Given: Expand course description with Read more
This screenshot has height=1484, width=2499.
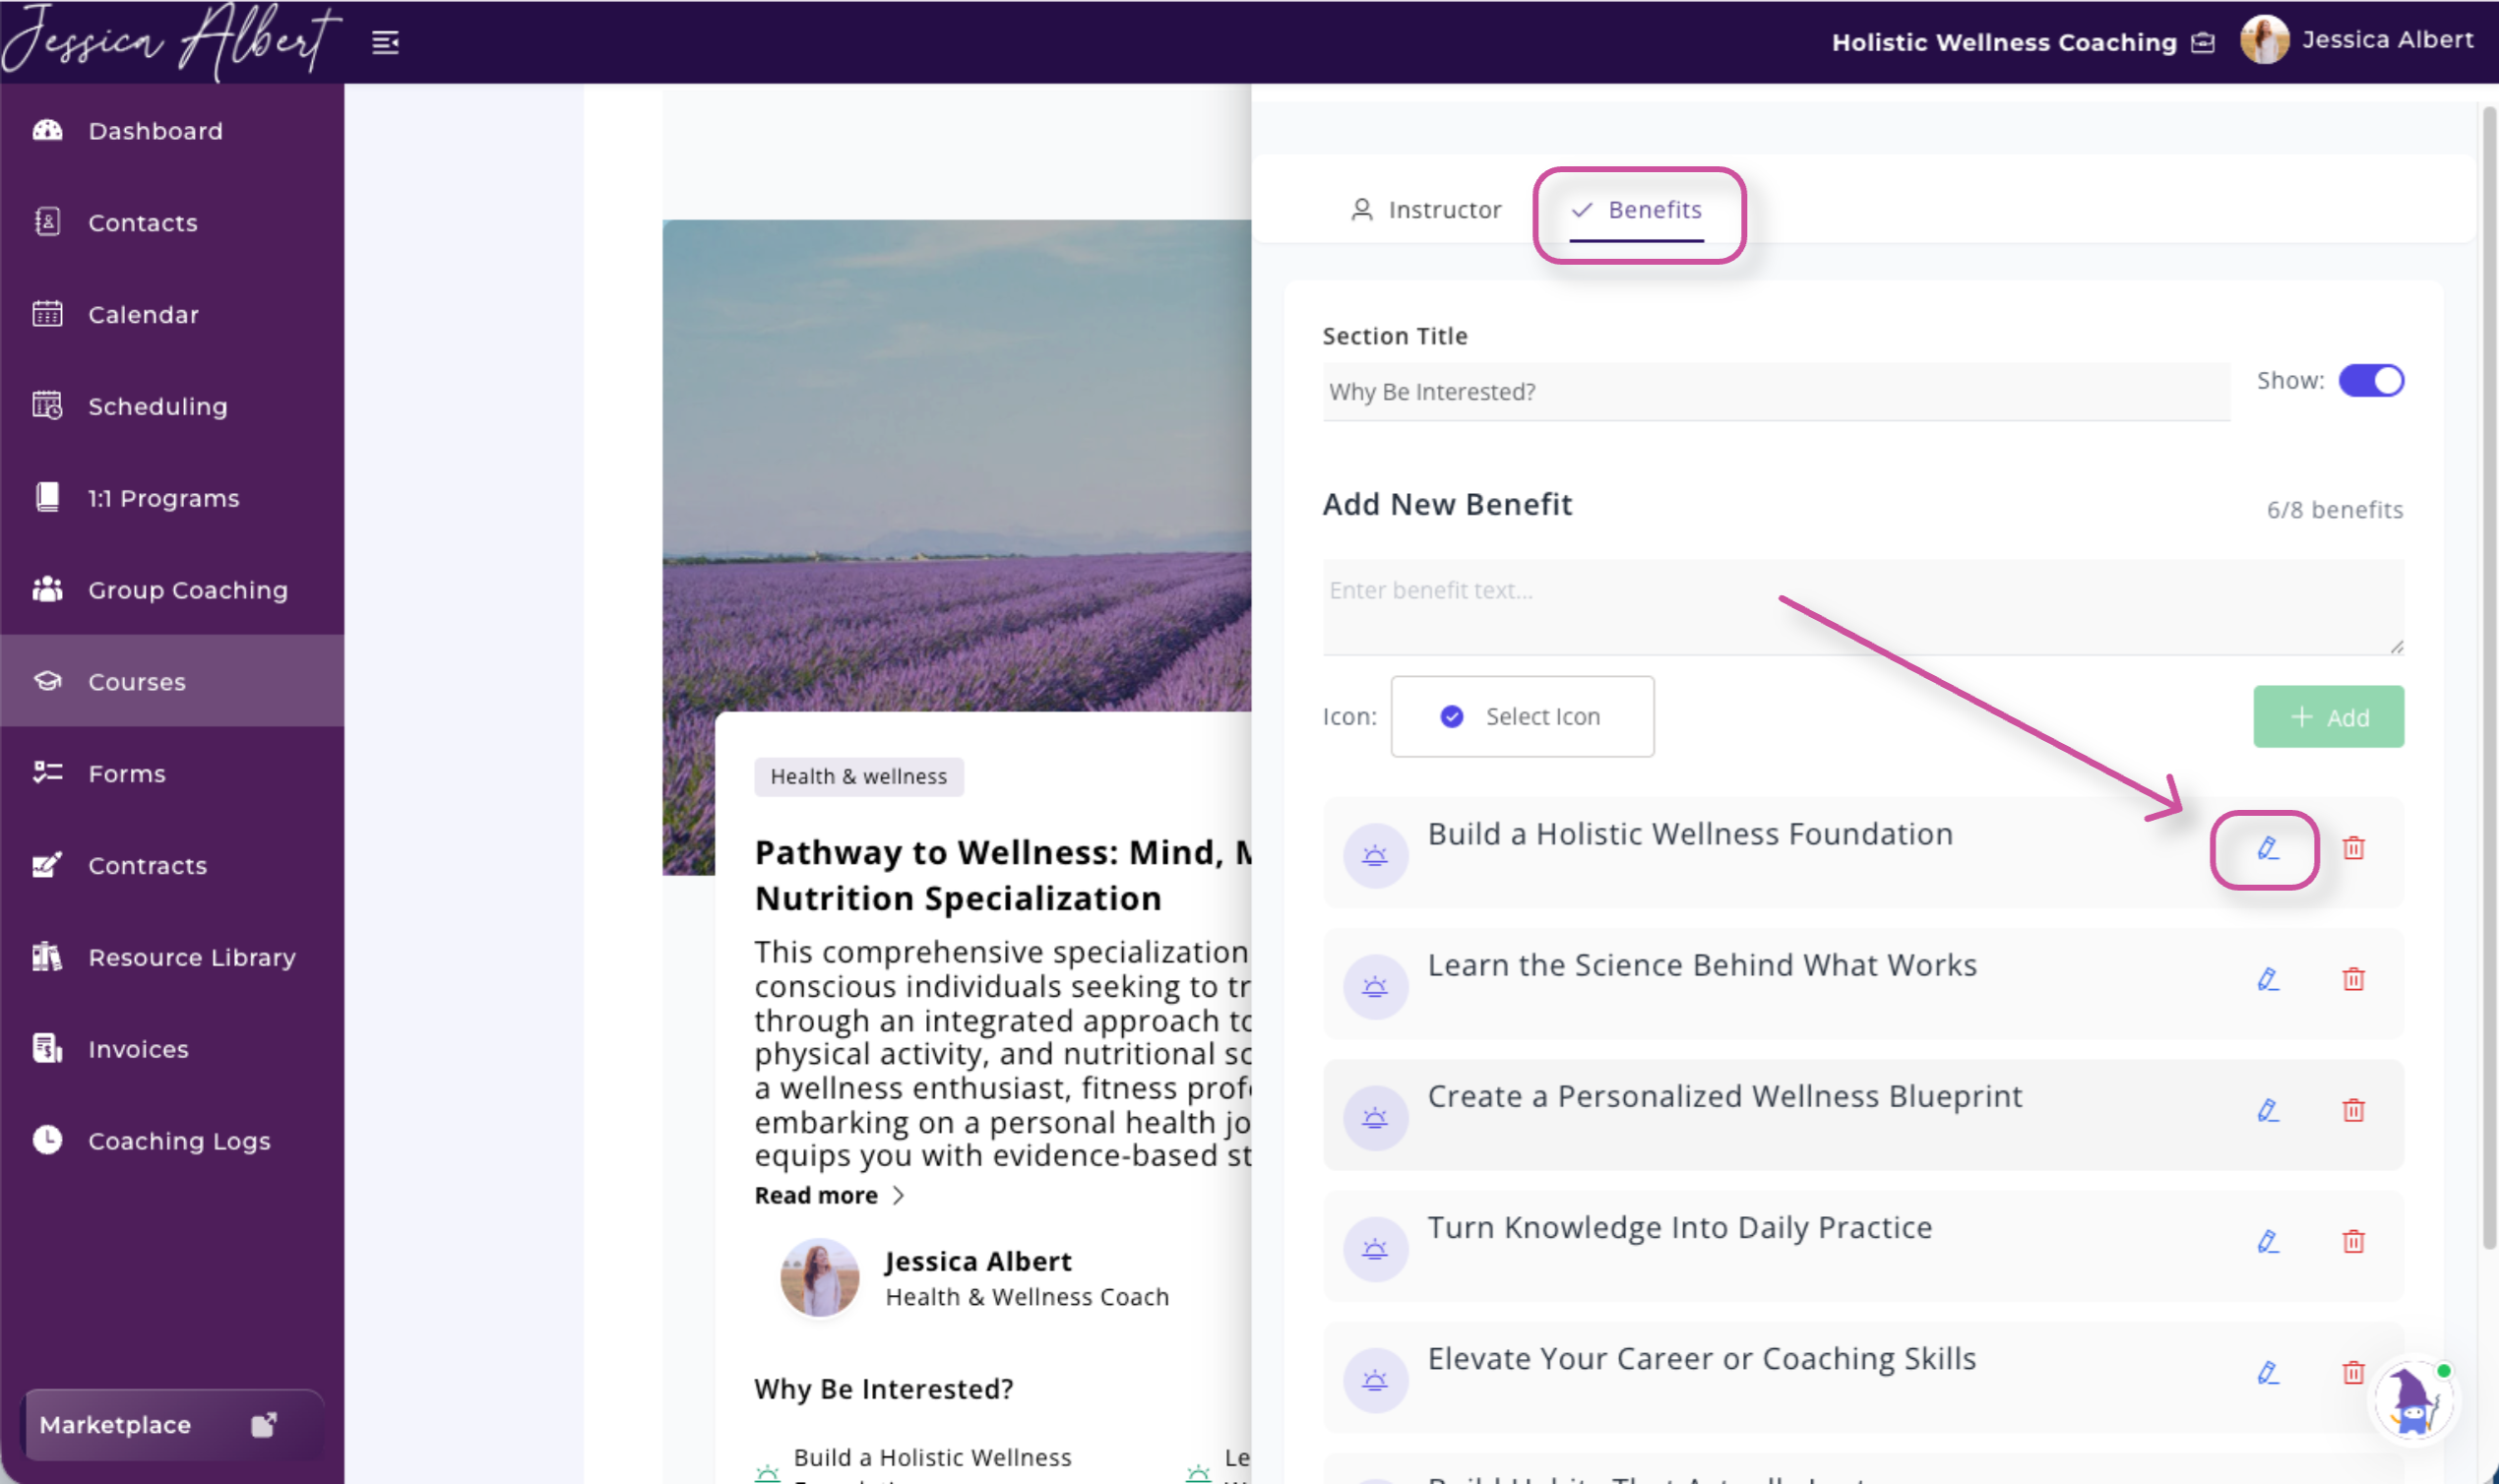Looking at the screenshot, I should point(829,1196).
